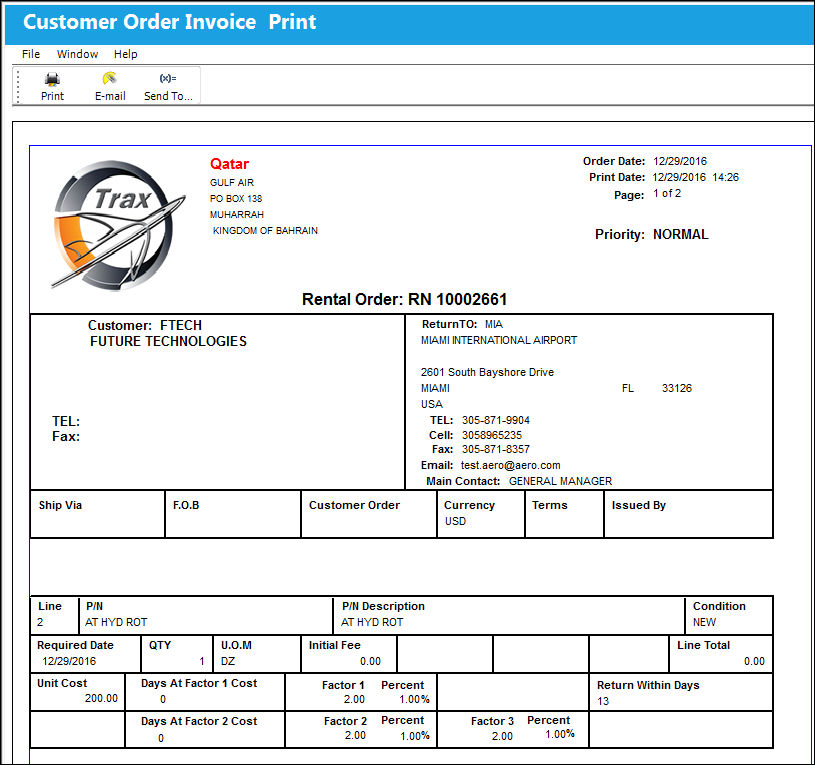
Task: Open the Window menu
Action: point(77,54)
